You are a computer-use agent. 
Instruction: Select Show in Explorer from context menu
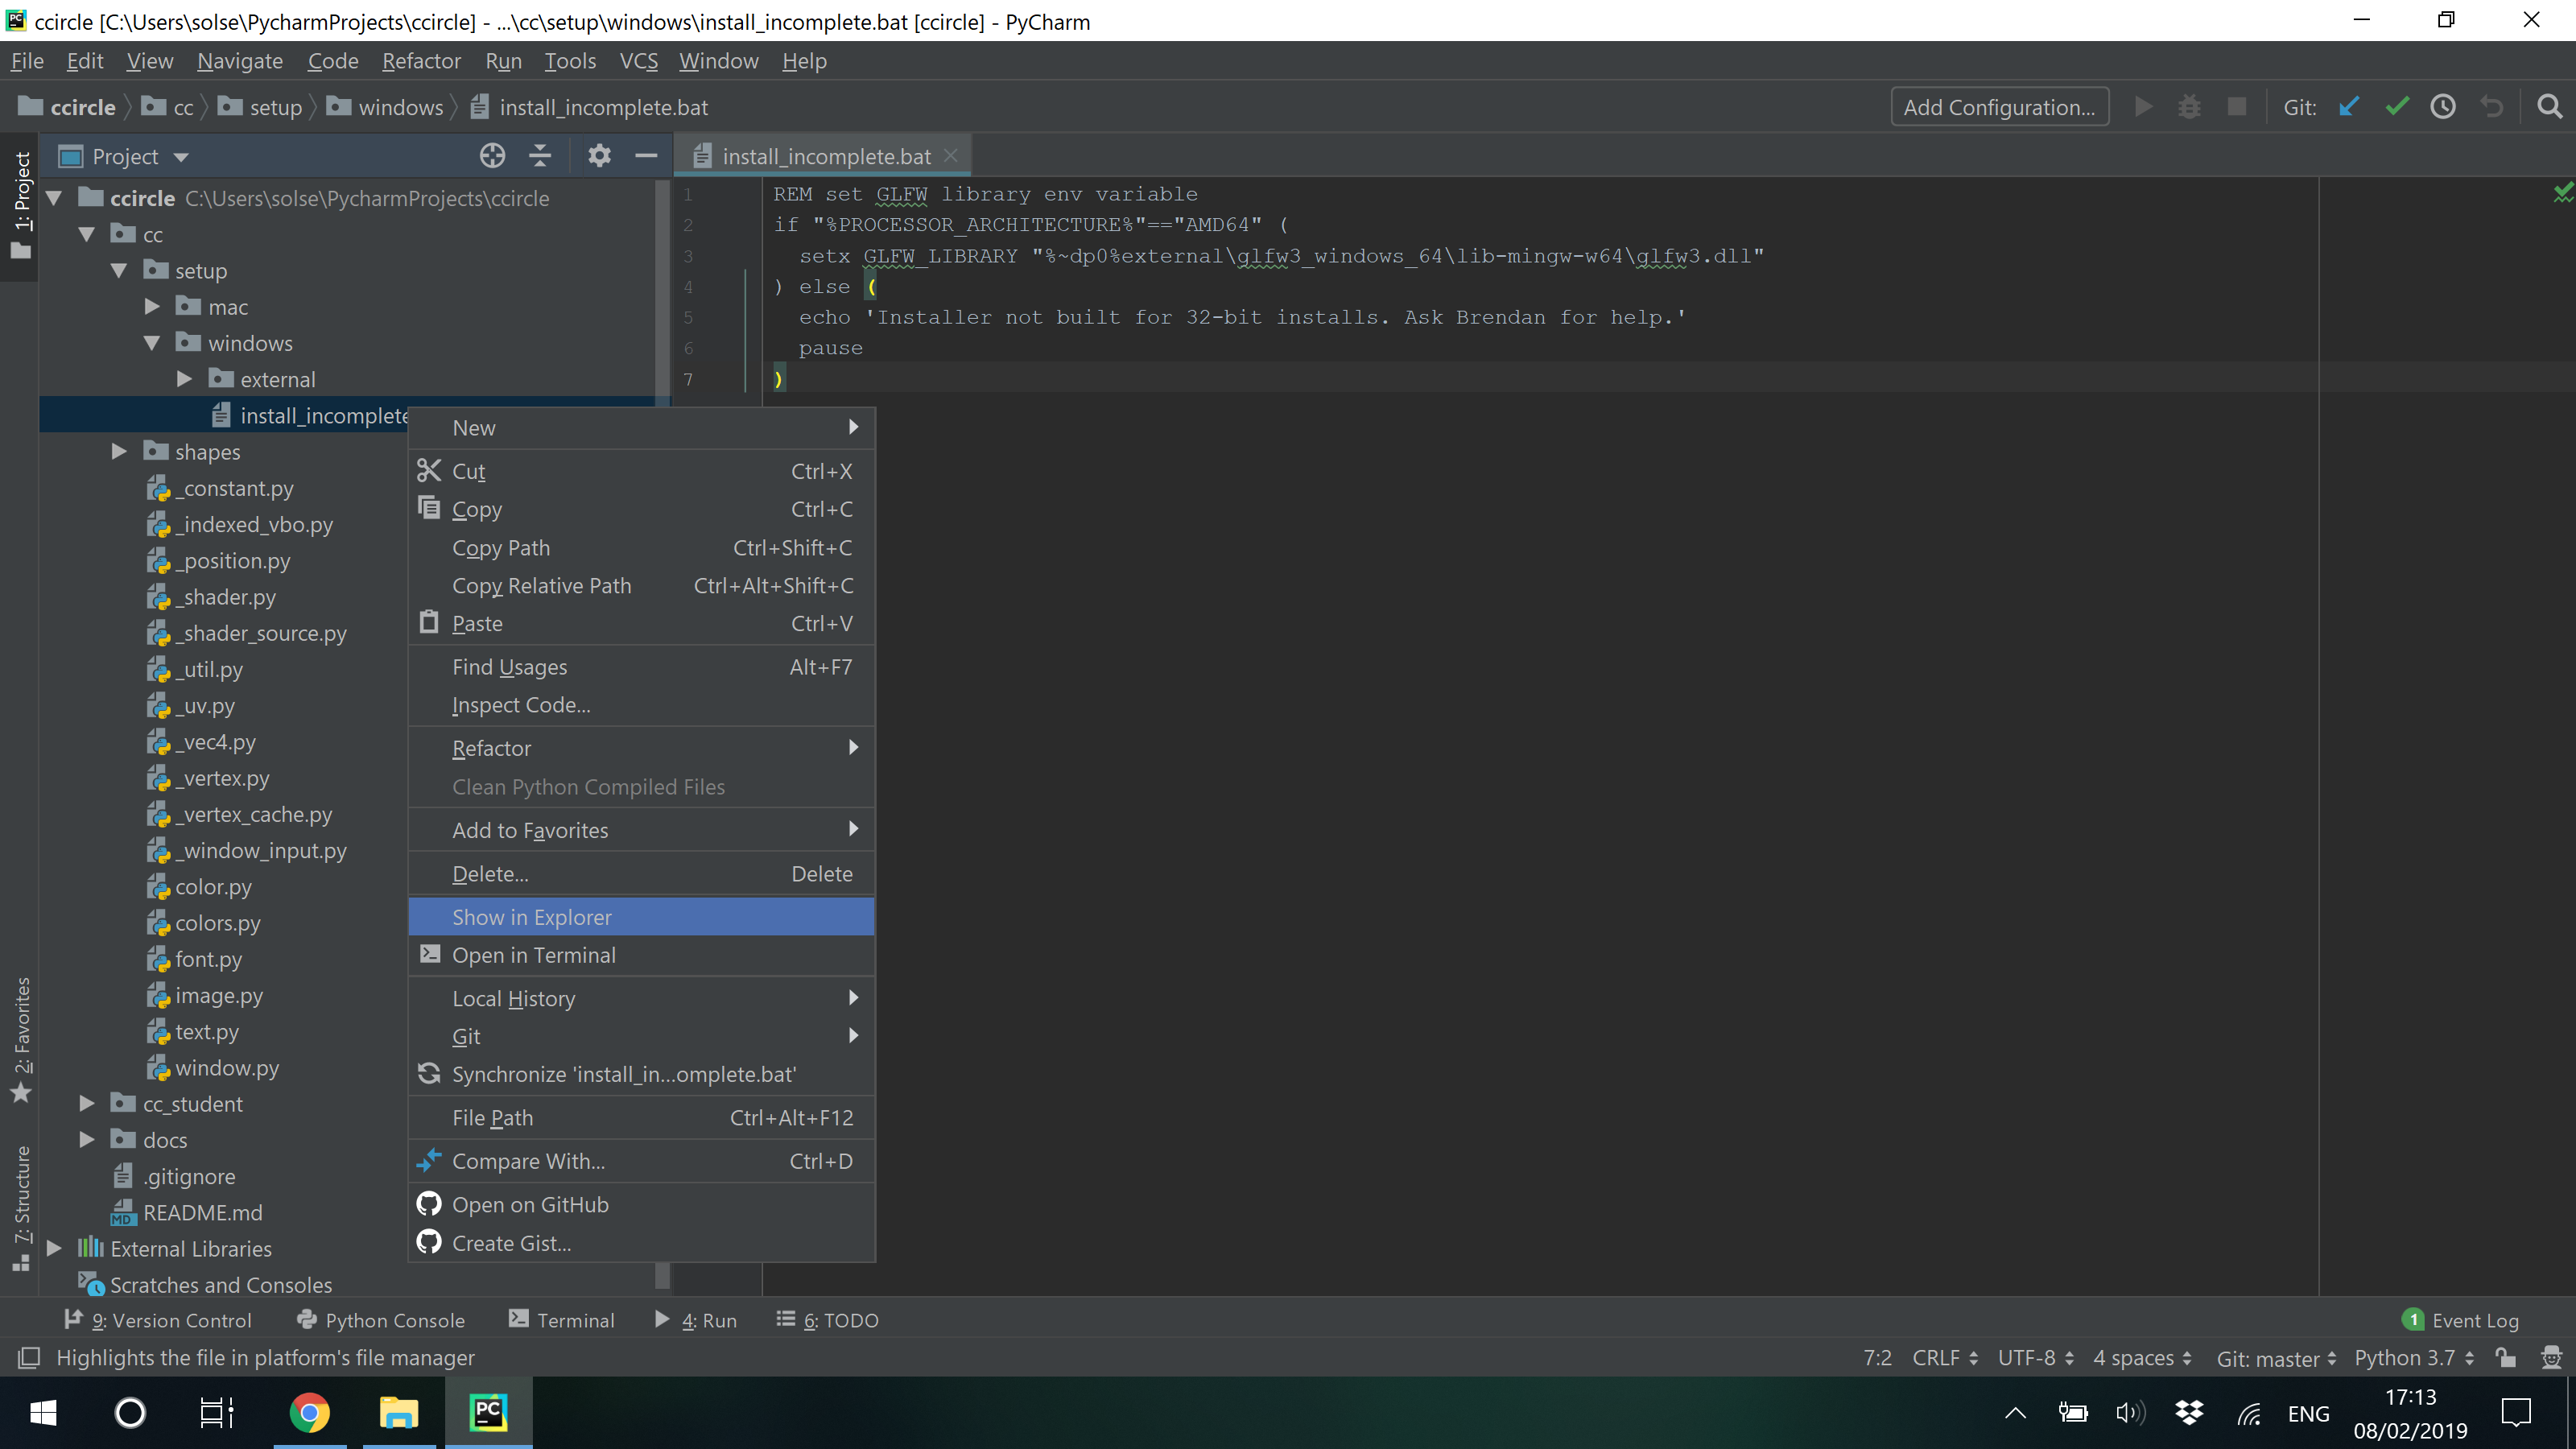641,917
